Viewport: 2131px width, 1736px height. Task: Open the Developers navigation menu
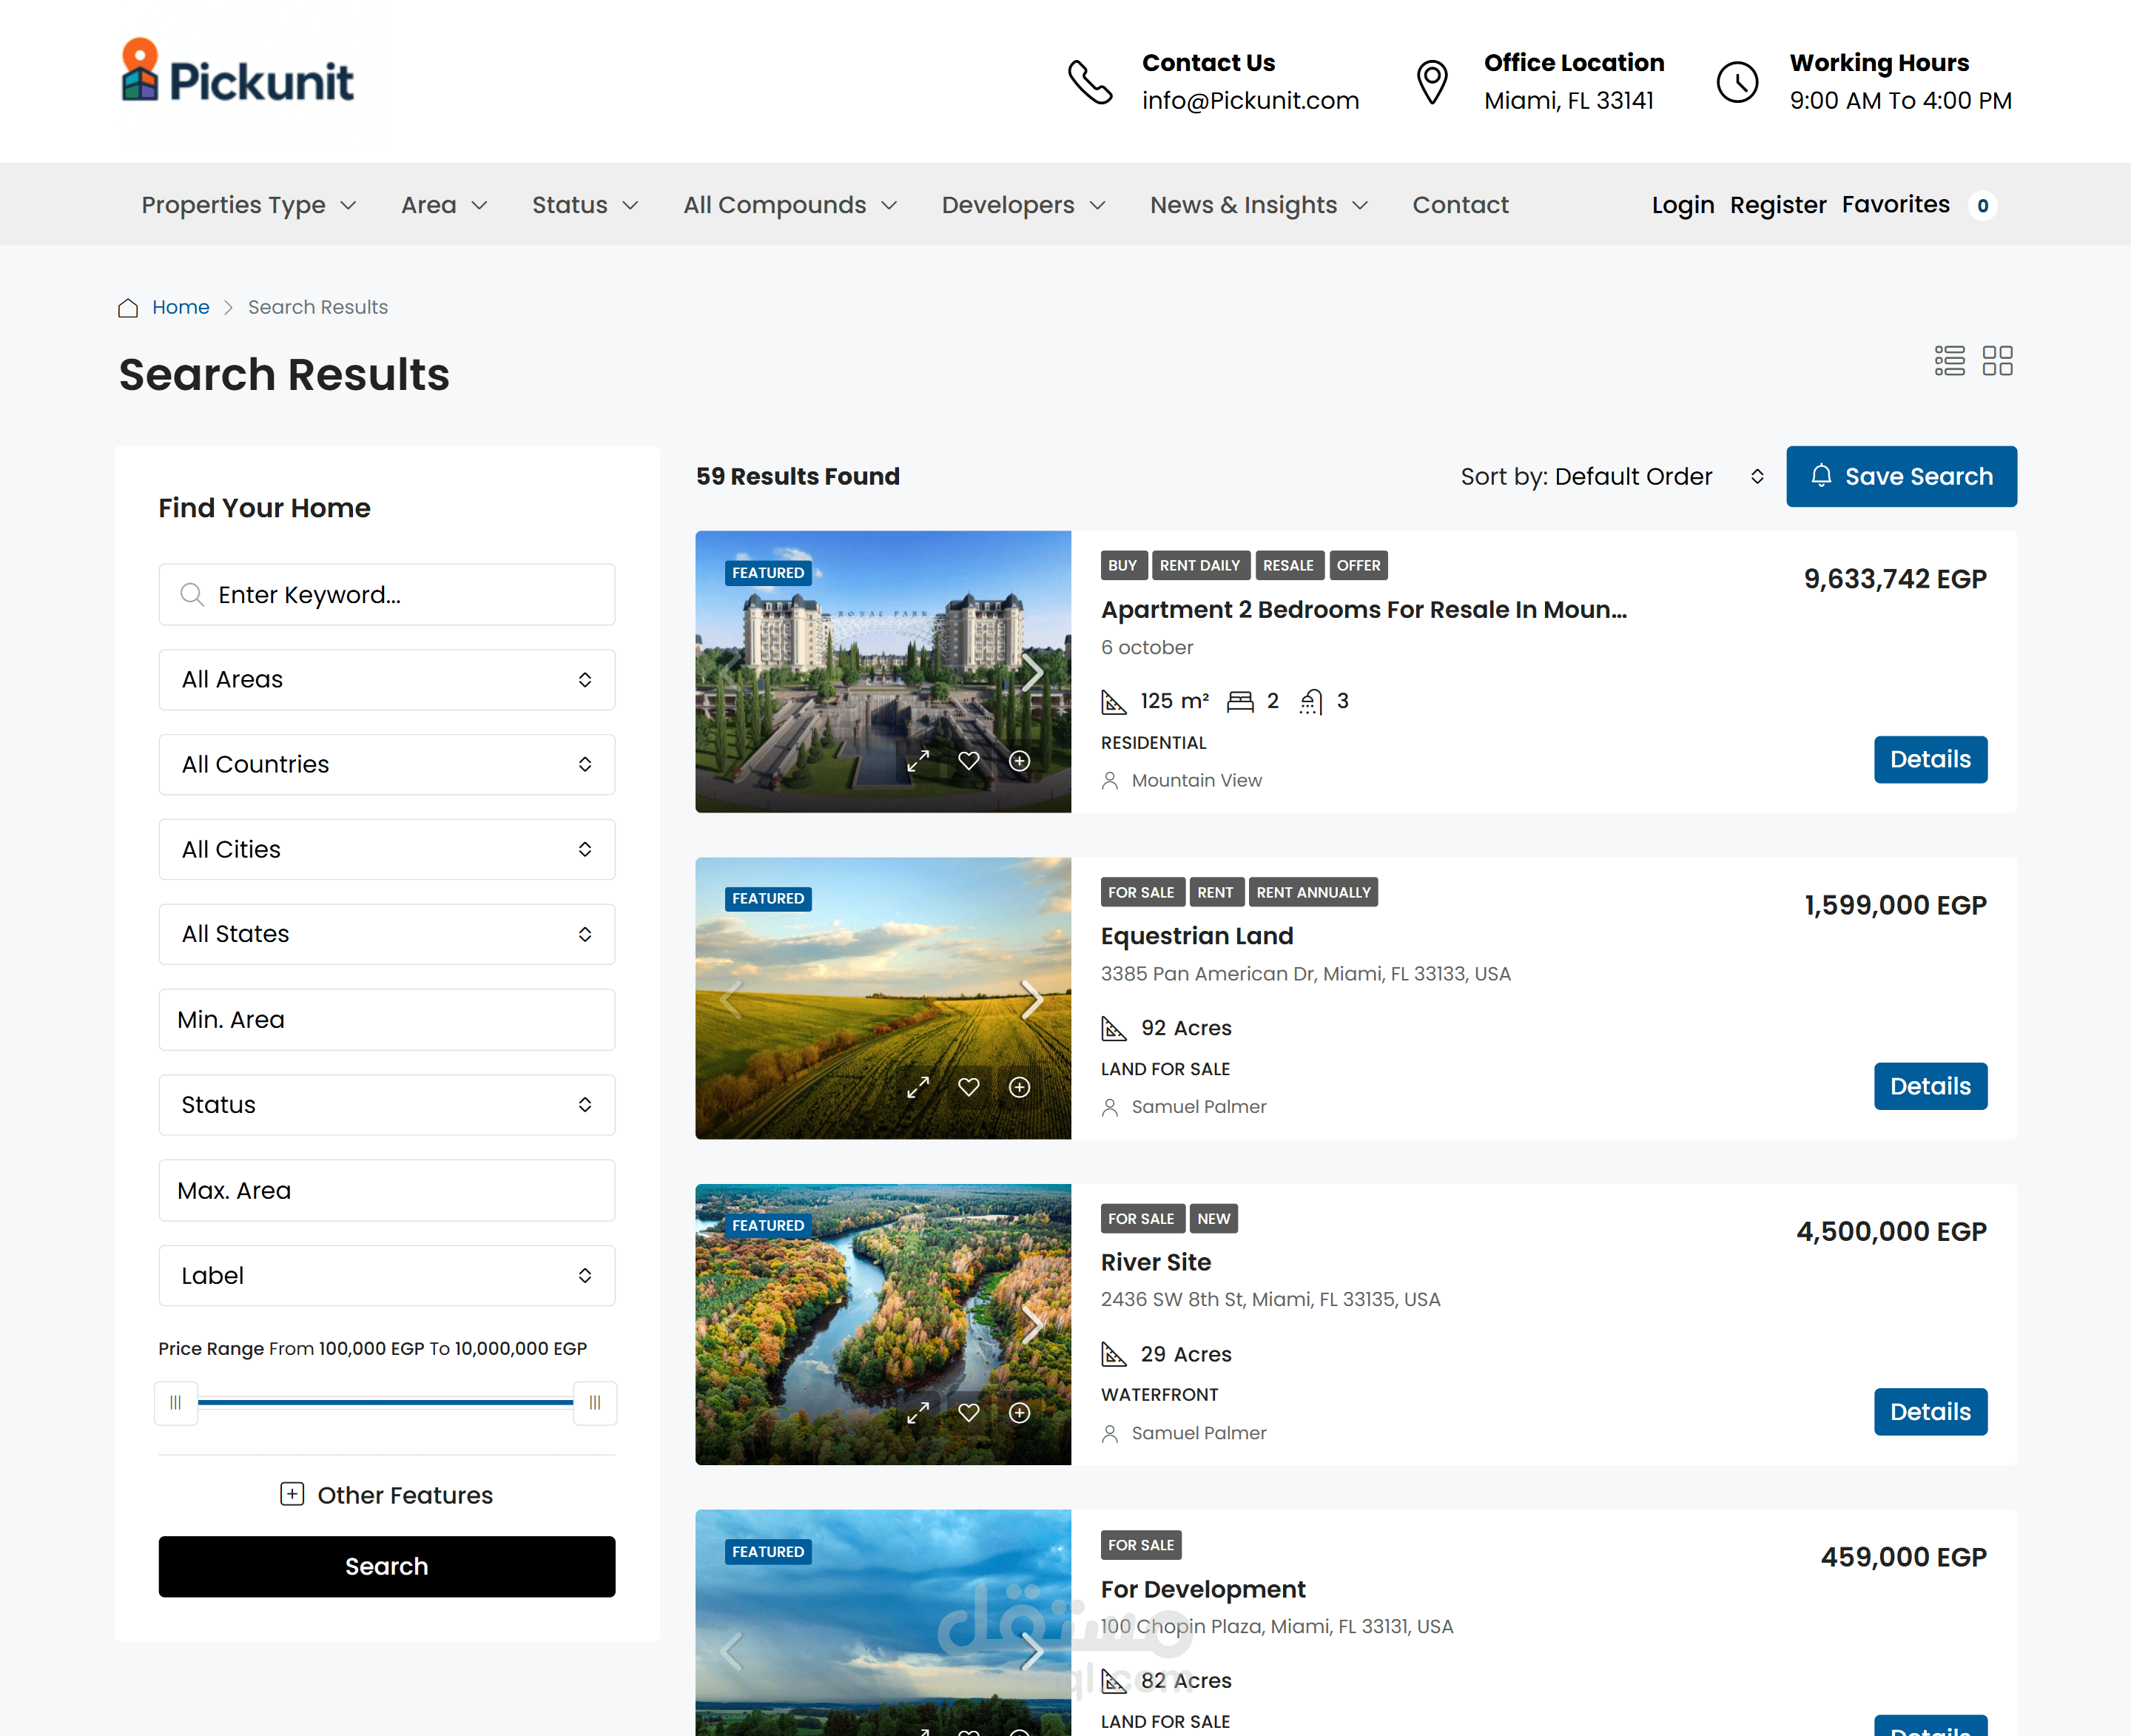[1022, 205]
